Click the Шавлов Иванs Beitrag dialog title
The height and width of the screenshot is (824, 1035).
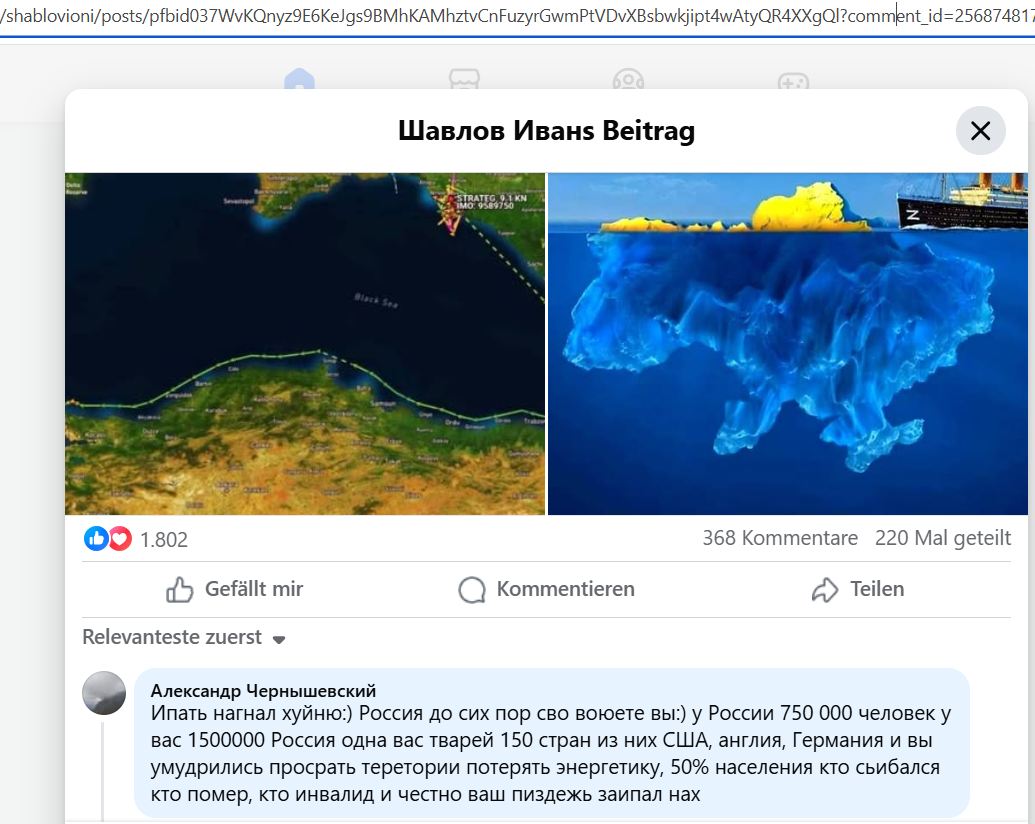point(546,131)
